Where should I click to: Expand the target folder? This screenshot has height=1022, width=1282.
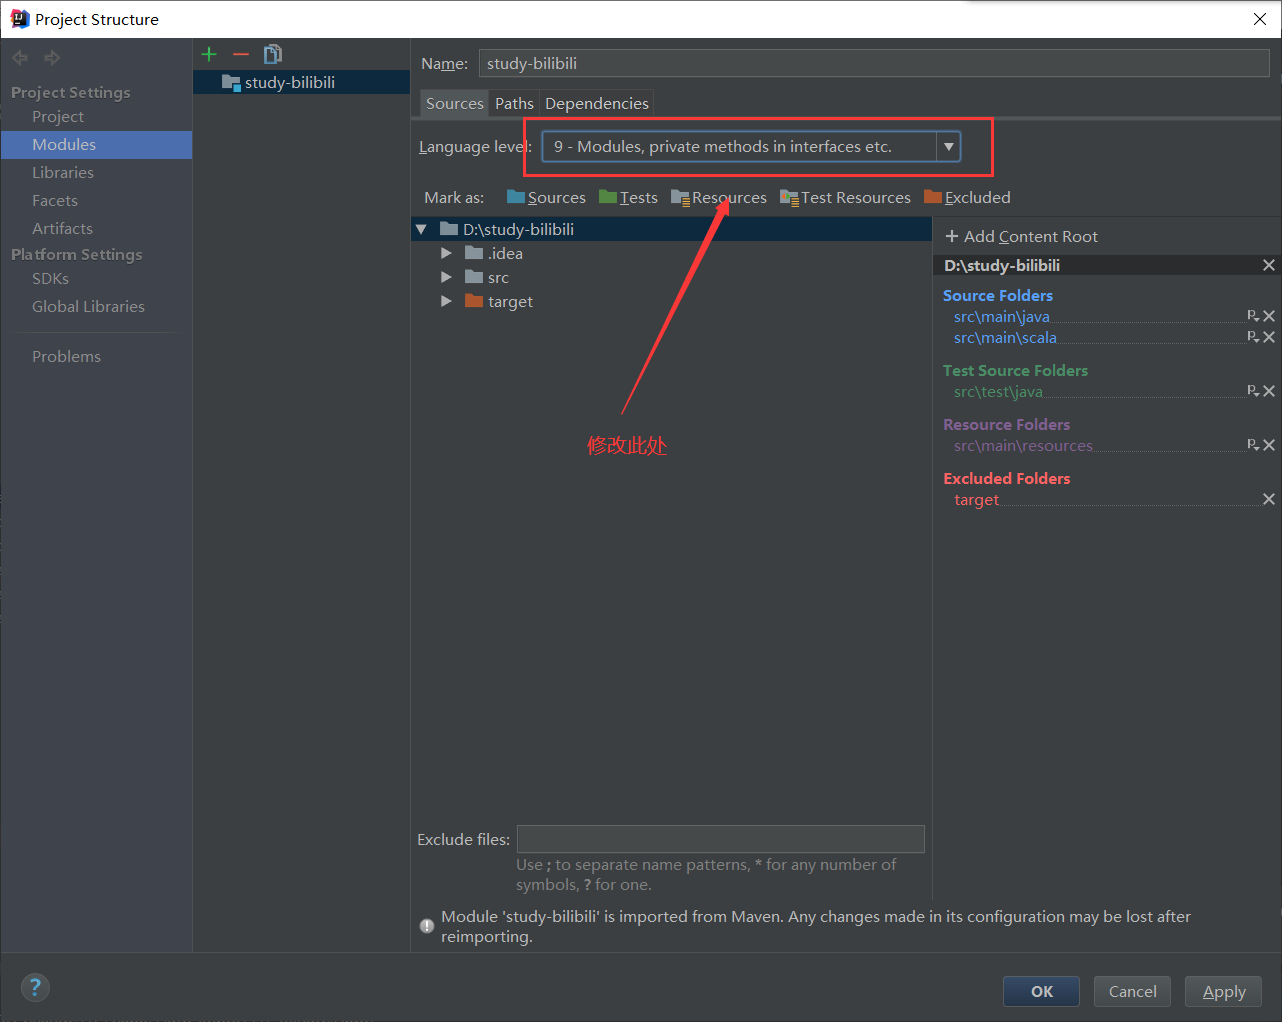[446, 301]
